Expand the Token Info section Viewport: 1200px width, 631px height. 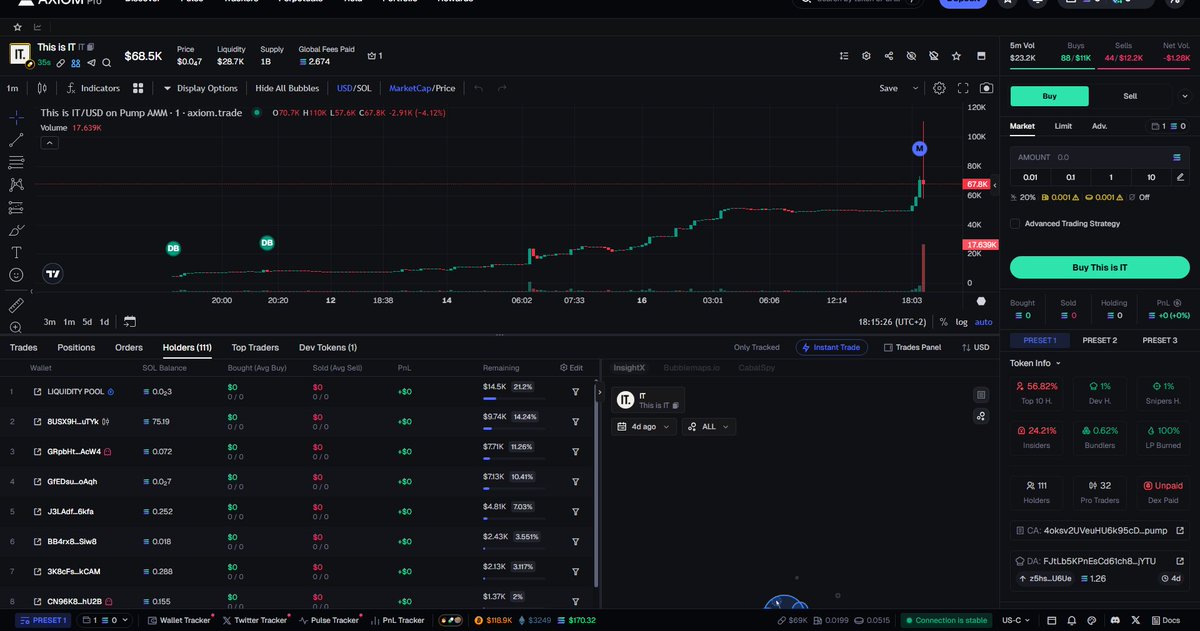(1035, 364)
